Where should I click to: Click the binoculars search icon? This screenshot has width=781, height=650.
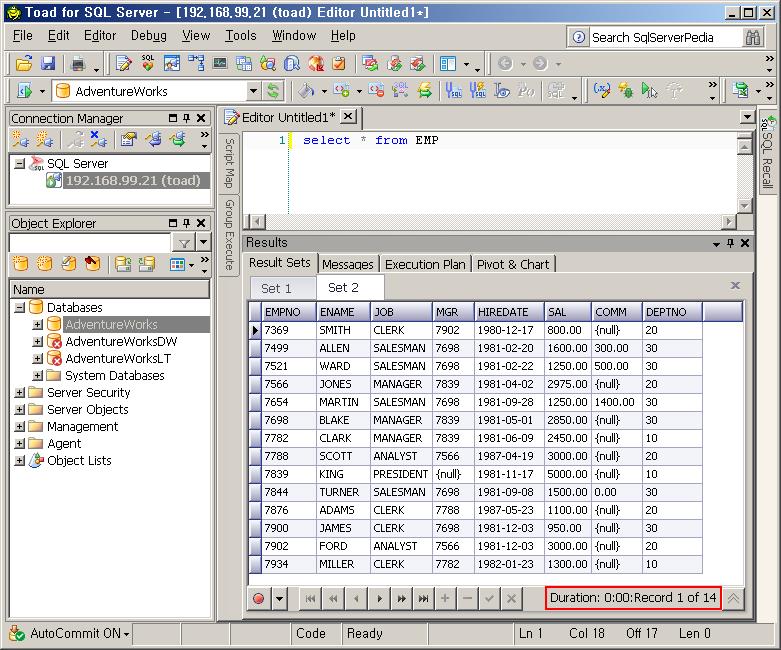click(x=754, y=37)
